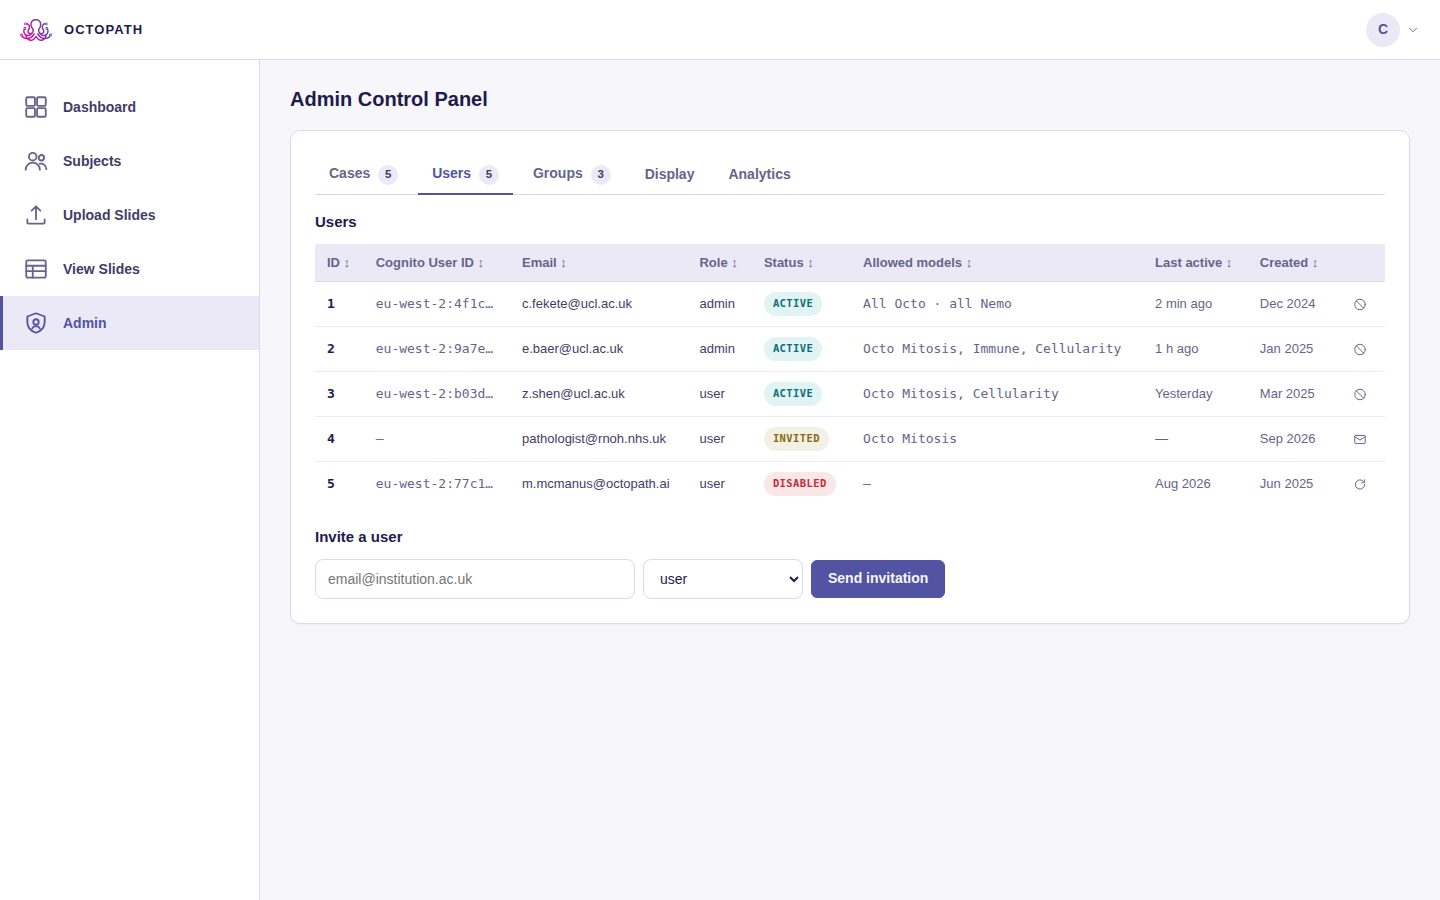Select Admin in sidebar
This screenshot has height=900, width=1440.
click(130, 323)
